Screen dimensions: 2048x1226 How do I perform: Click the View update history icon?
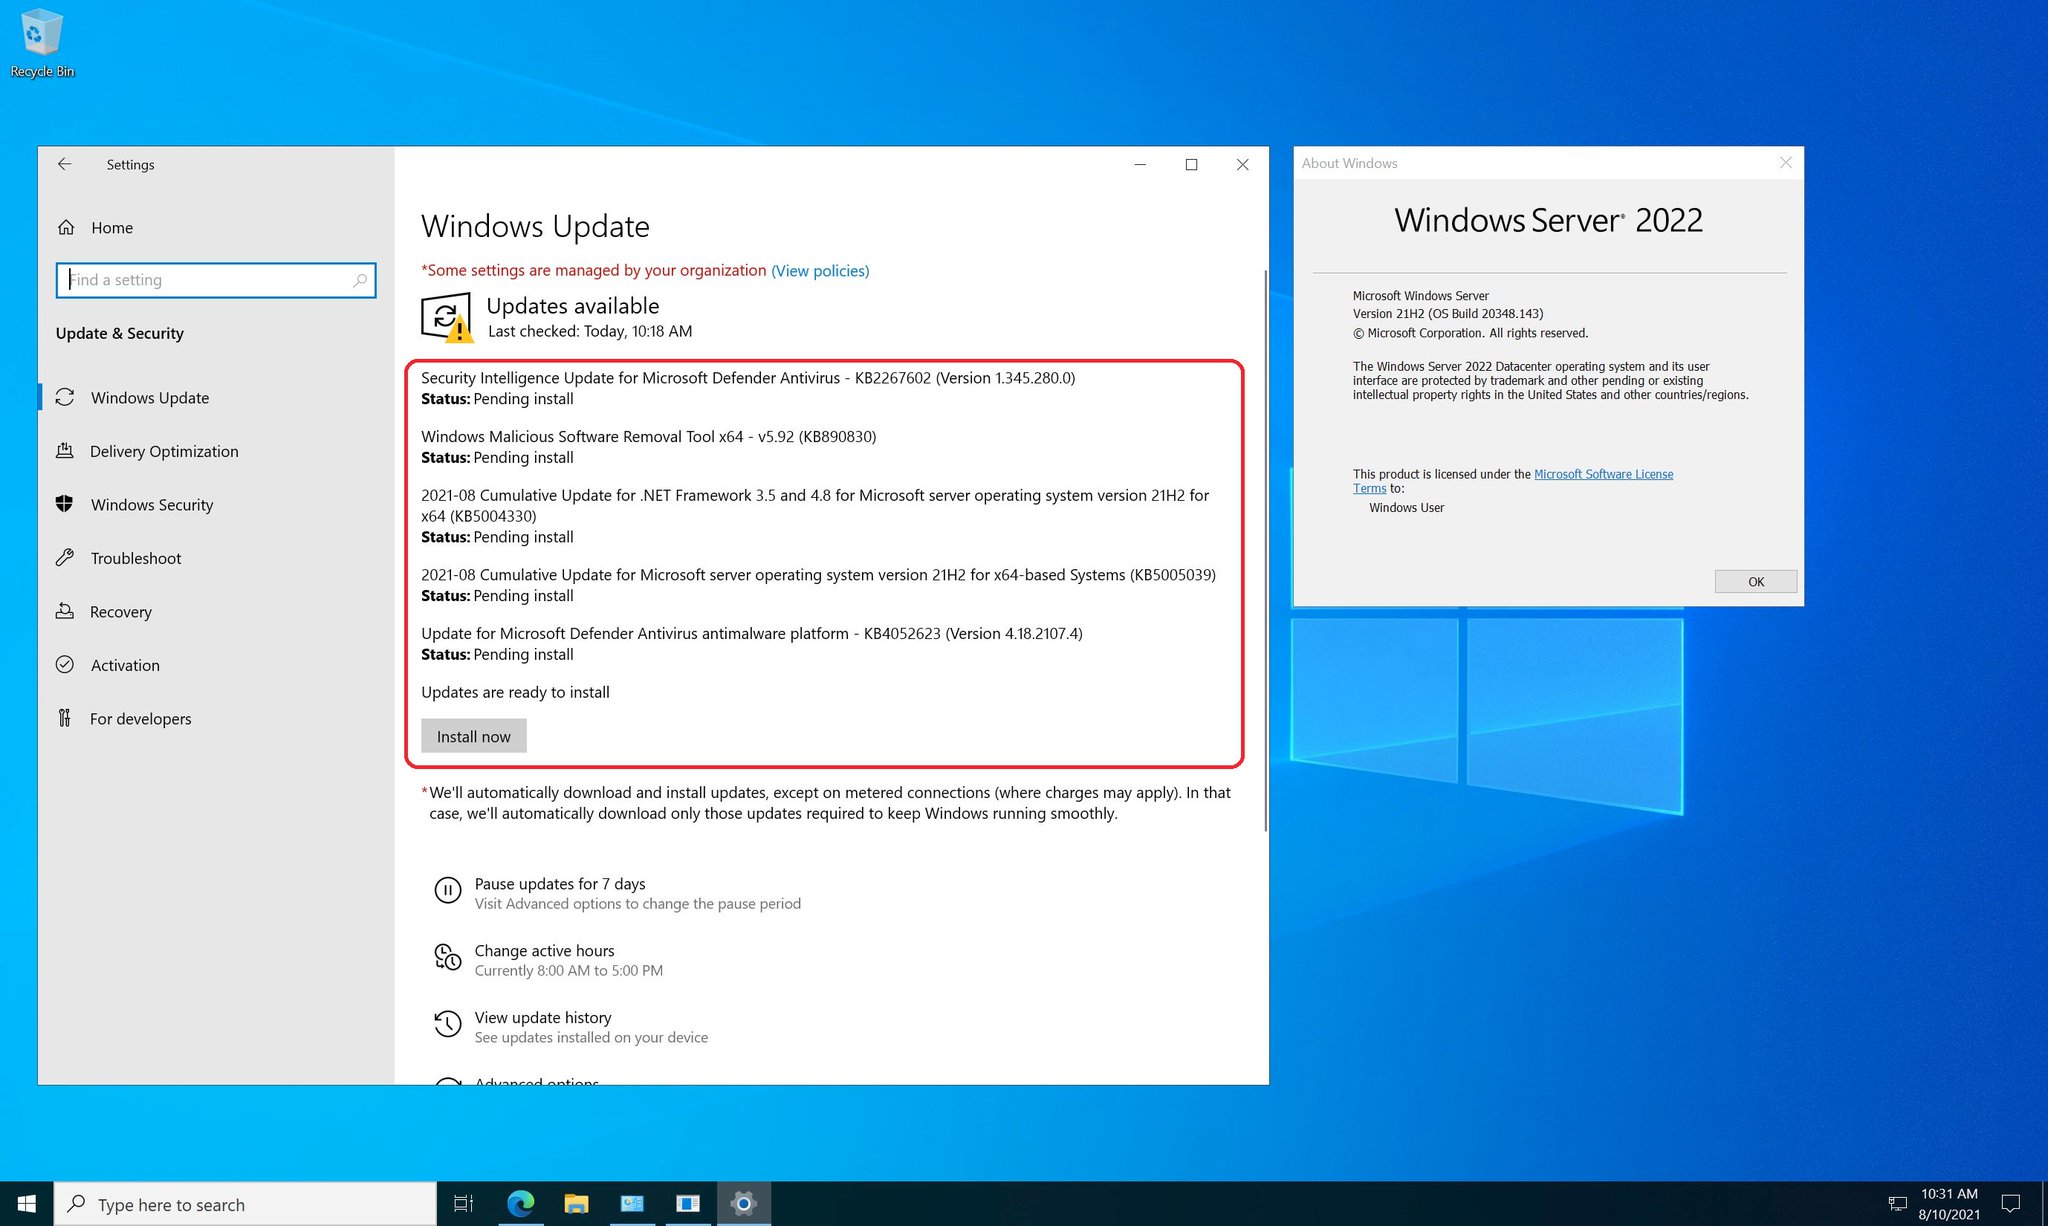(x=448, y=1024)
